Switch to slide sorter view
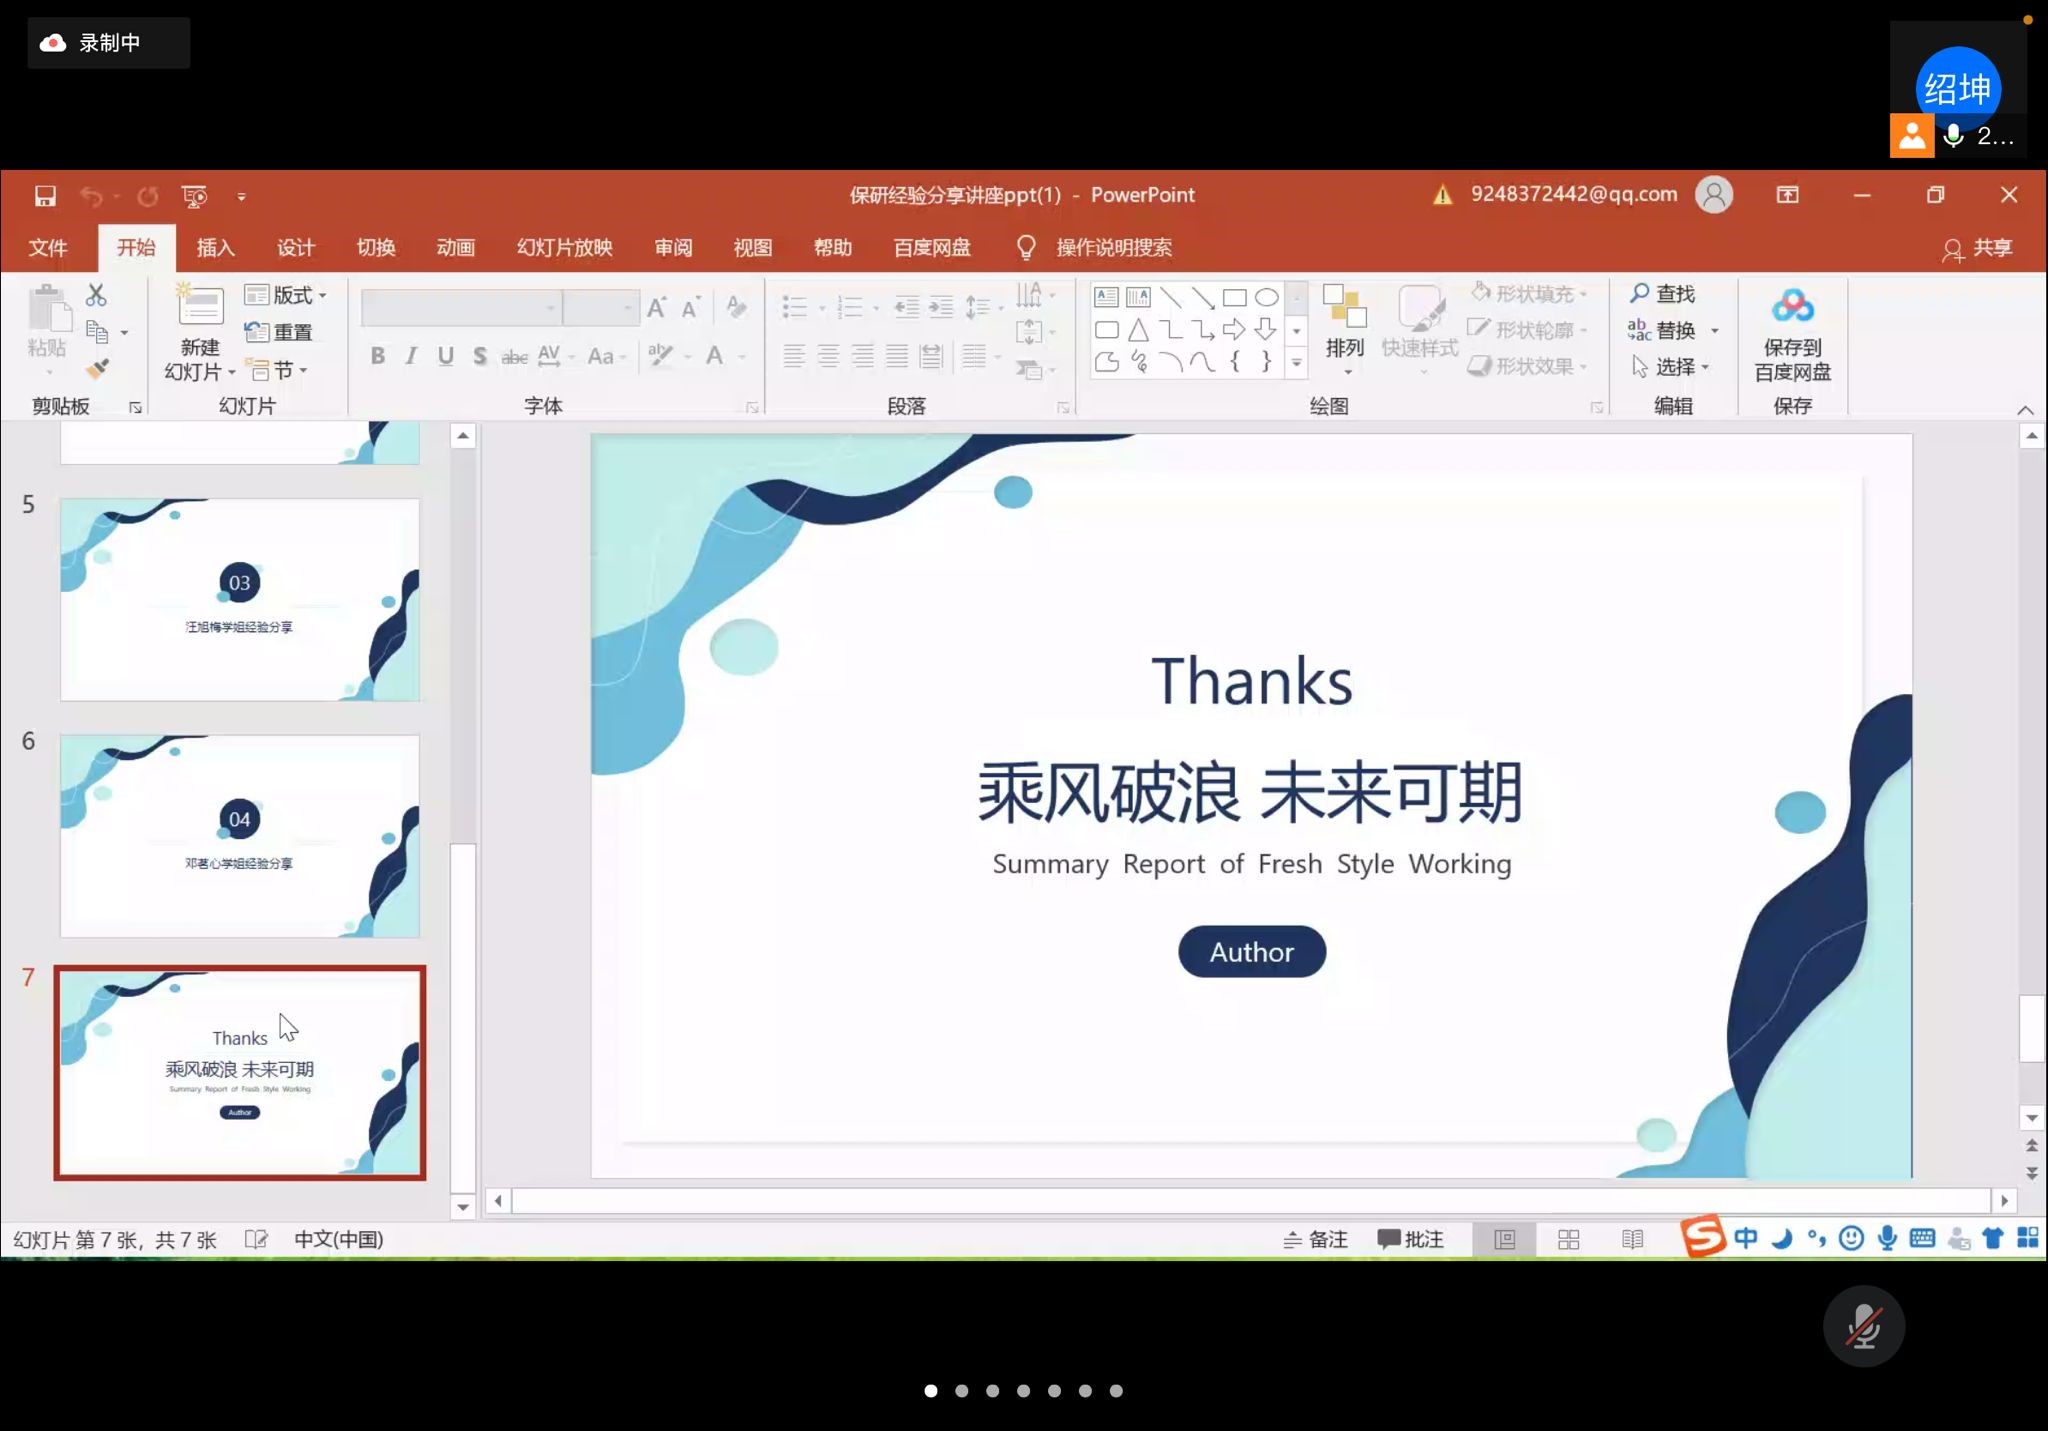This screenshot has height=1431, width=2048. click(1568, 1240)
